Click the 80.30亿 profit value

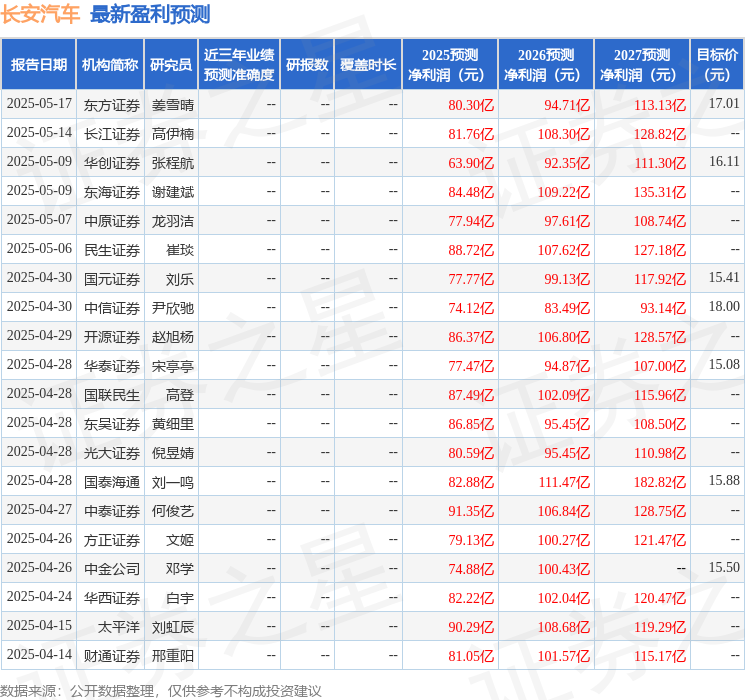pos(471,105)
